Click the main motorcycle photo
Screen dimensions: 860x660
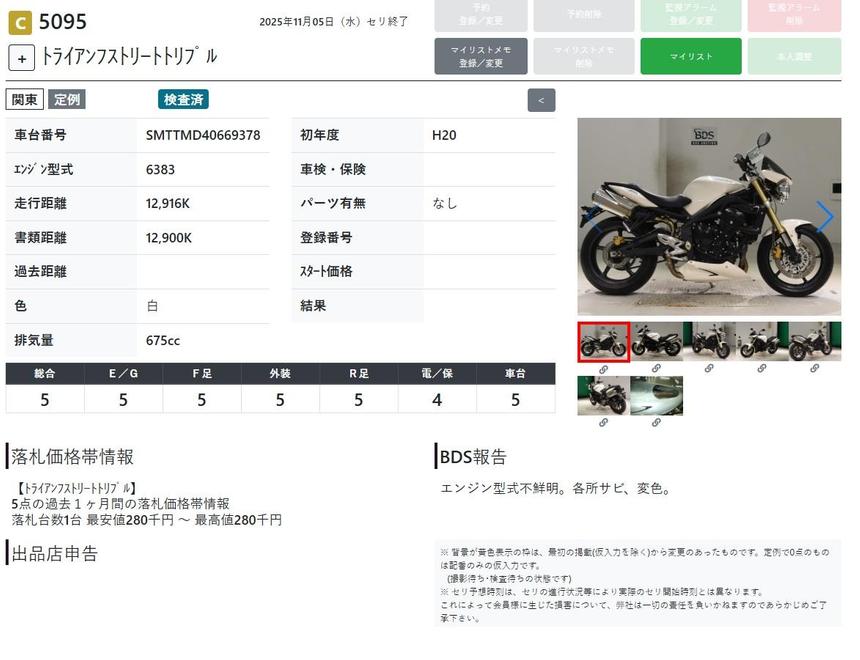click(x=709, y=217)
